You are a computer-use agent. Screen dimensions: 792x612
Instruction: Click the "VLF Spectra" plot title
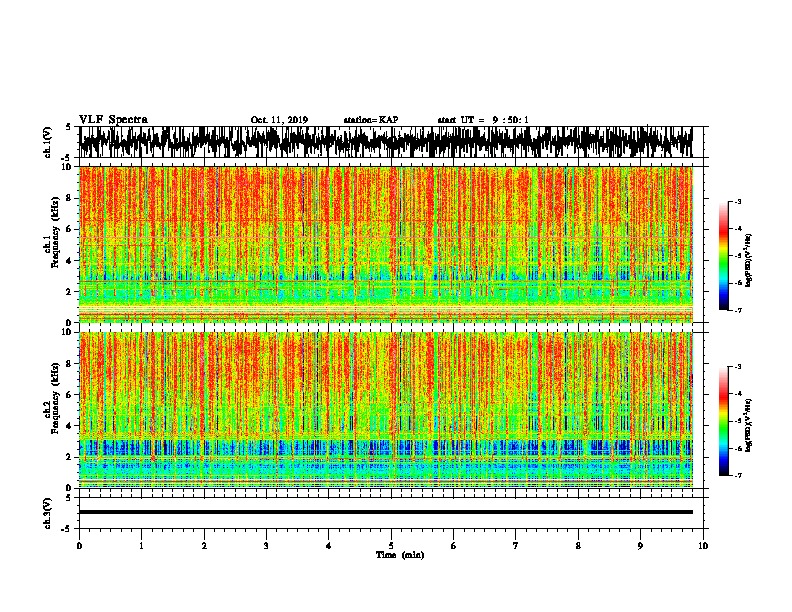pyautogui.click(x=113, y=119)
